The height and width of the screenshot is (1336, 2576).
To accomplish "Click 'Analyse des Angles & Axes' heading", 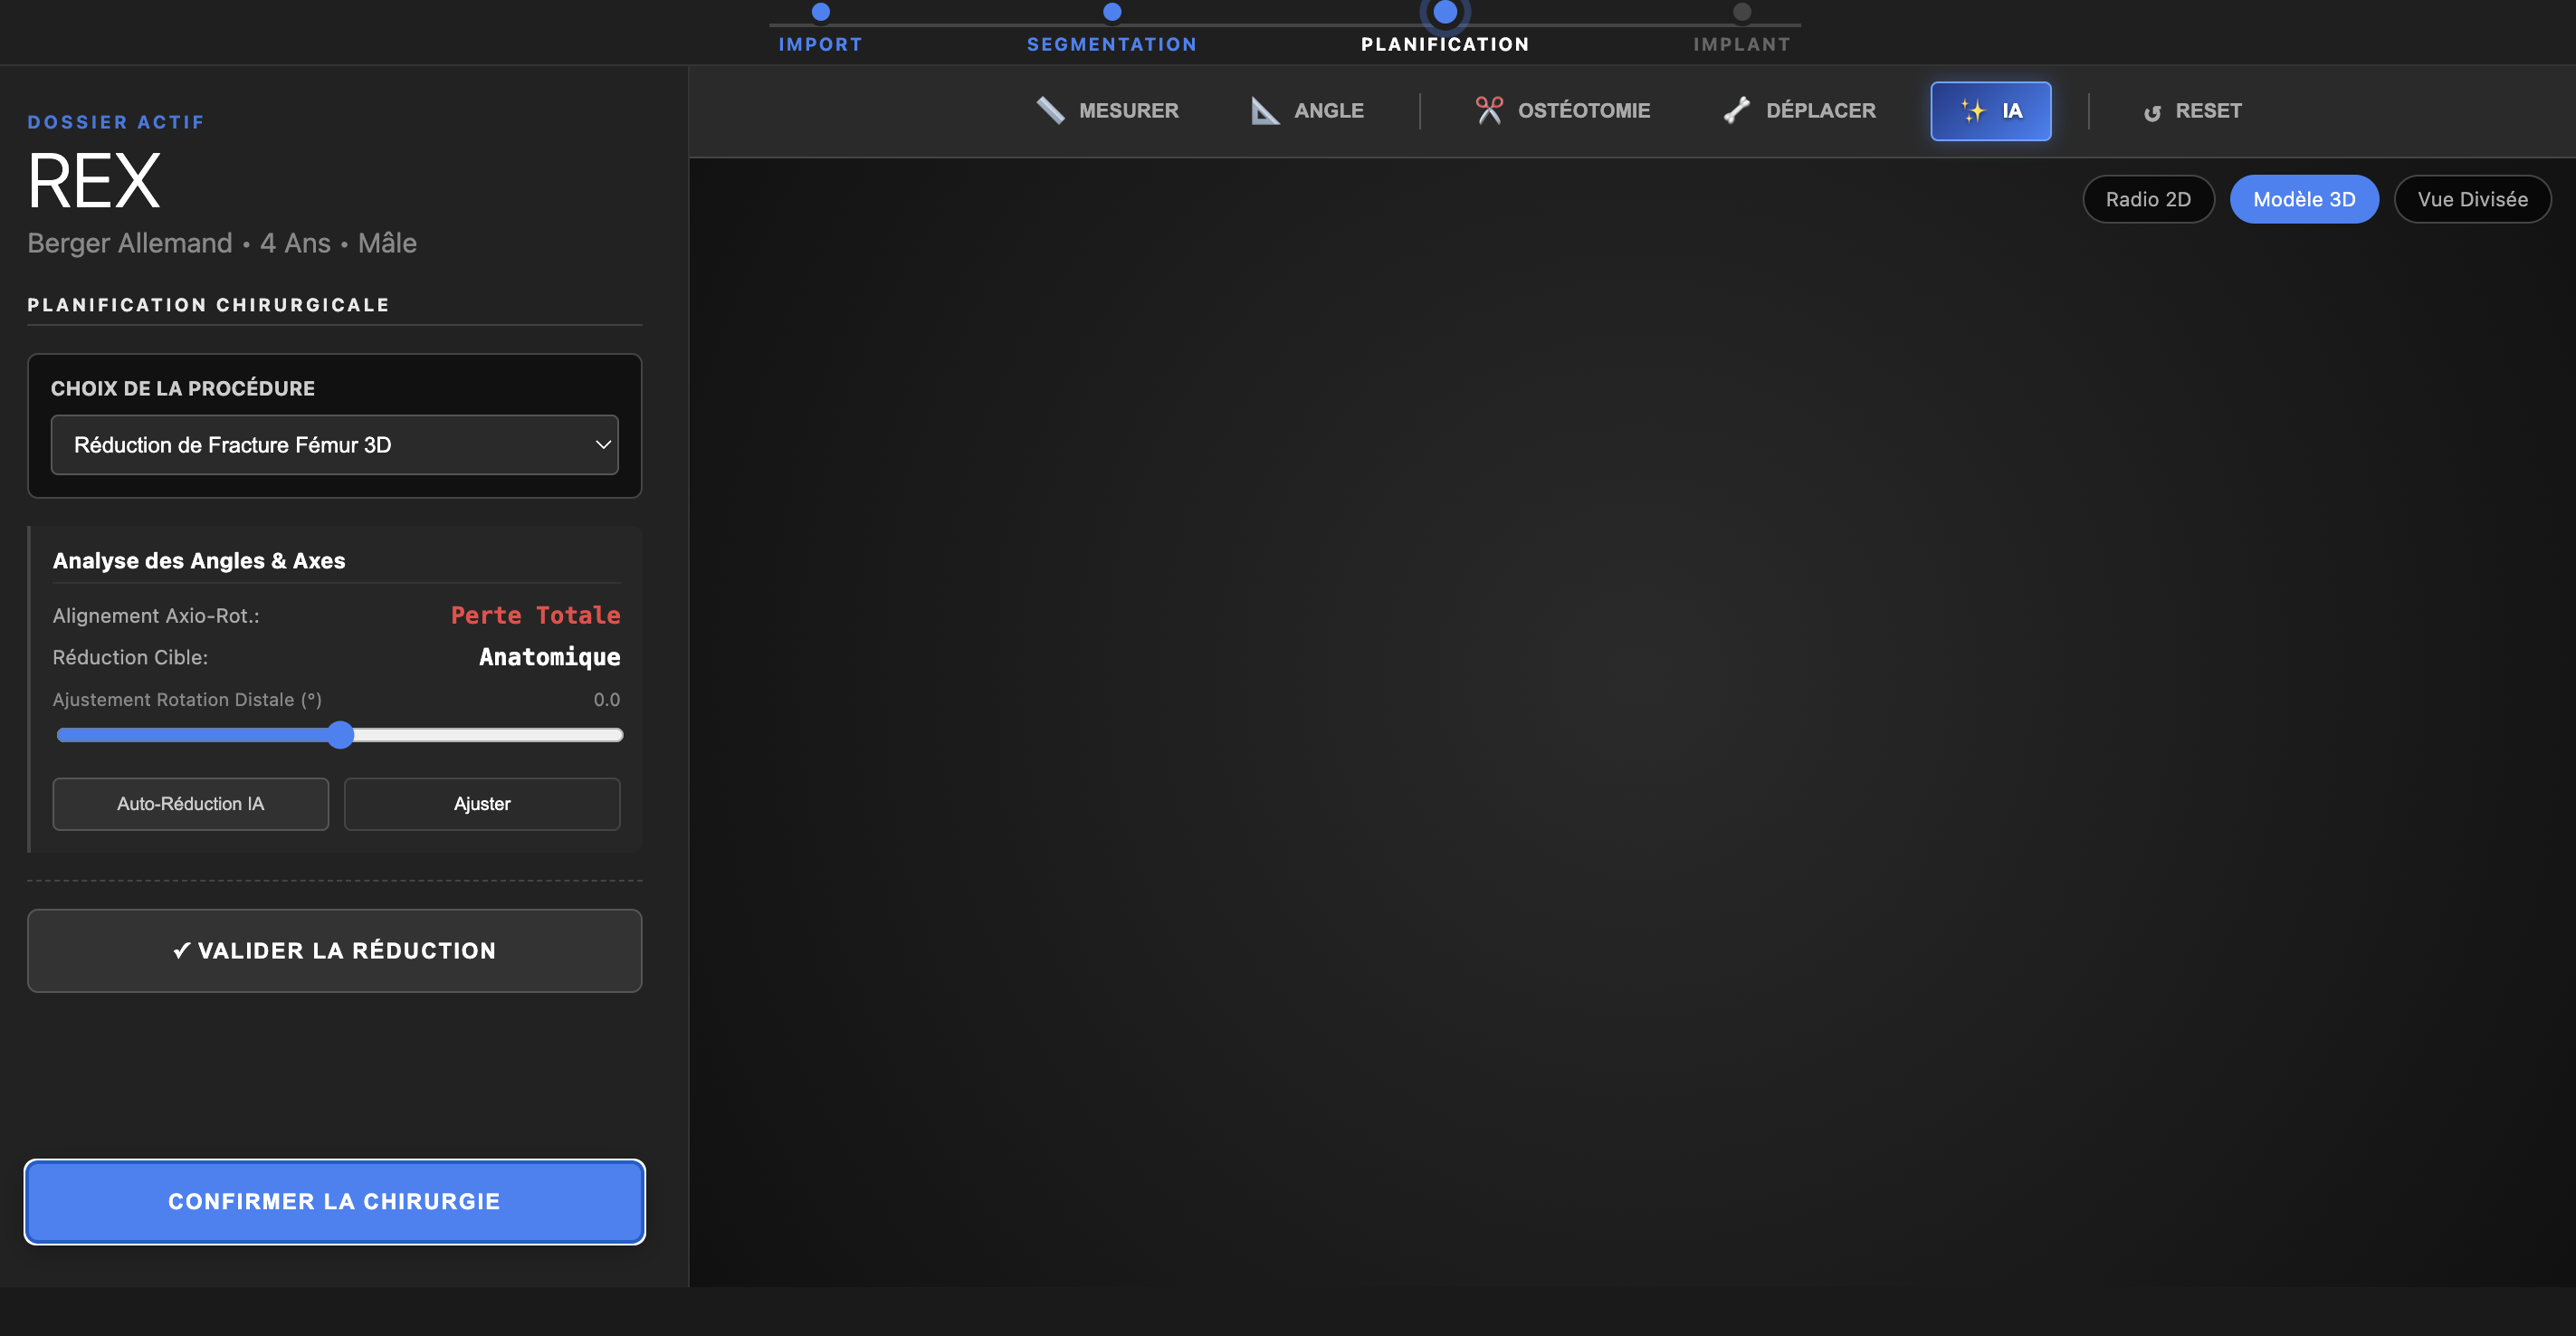I will [199, 561].
